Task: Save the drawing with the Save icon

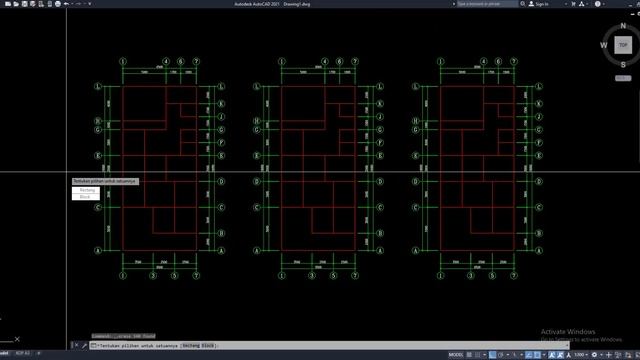Action: (x=24, y=4)
